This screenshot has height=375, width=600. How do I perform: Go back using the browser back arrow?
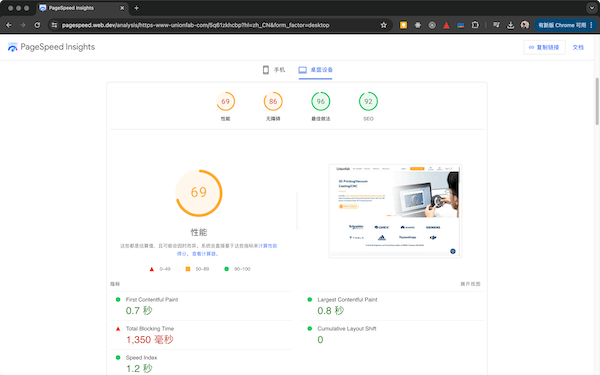(9, 25)
